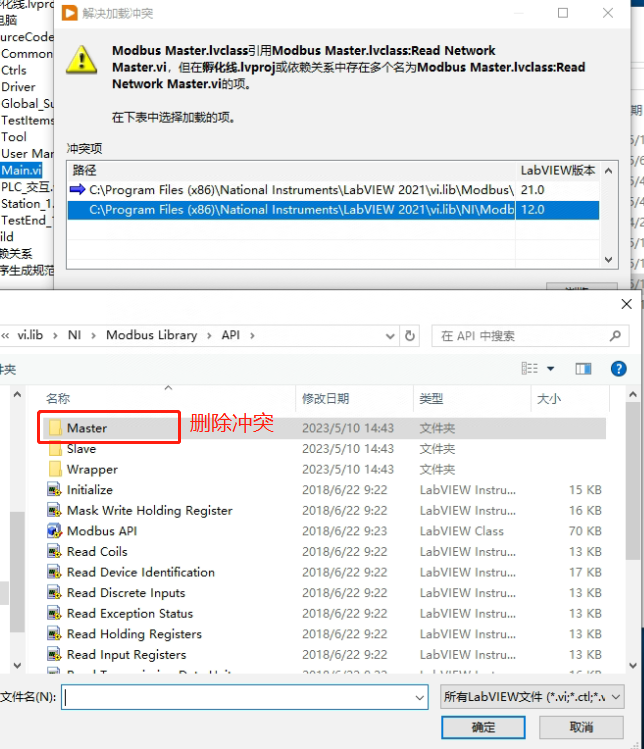The height and width of the screenshot is (749, 644).
Task: Toggle the preview pane icon
Action: coord(583,369)
